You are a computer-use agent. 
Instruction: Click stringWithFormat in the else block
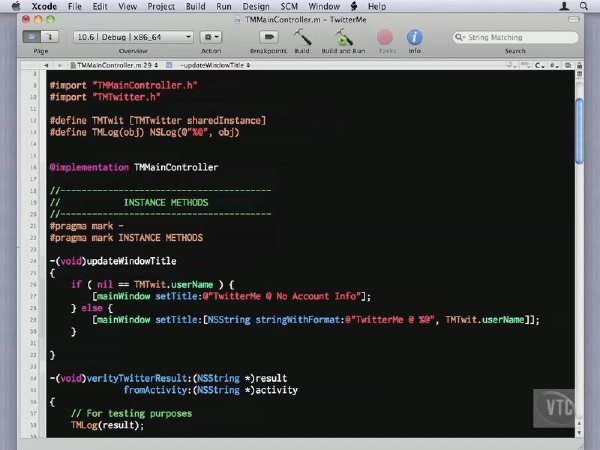(x=298, y=320)
